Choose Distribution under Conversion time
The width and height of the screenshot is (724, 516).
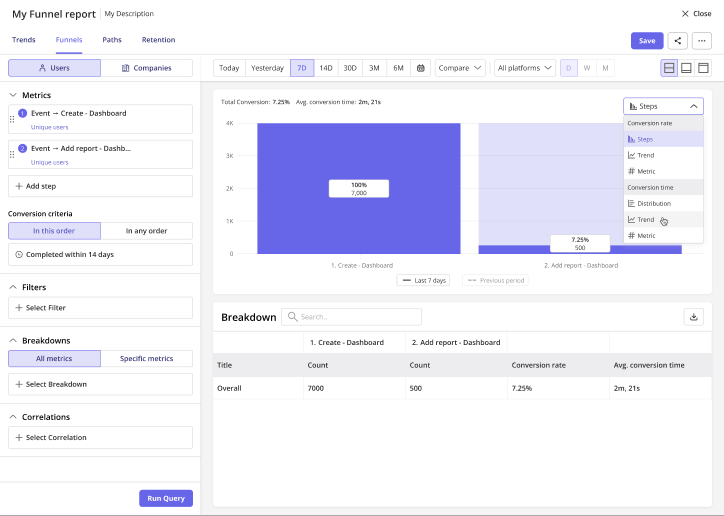click(x=664, y=204)
